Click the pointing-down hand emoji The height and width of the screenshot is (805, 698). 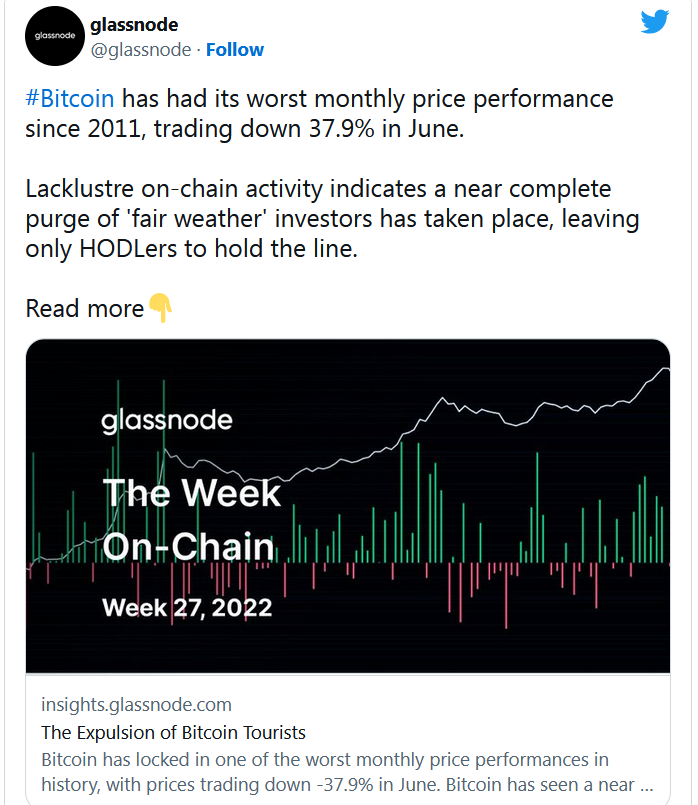(x=160, y=308)
